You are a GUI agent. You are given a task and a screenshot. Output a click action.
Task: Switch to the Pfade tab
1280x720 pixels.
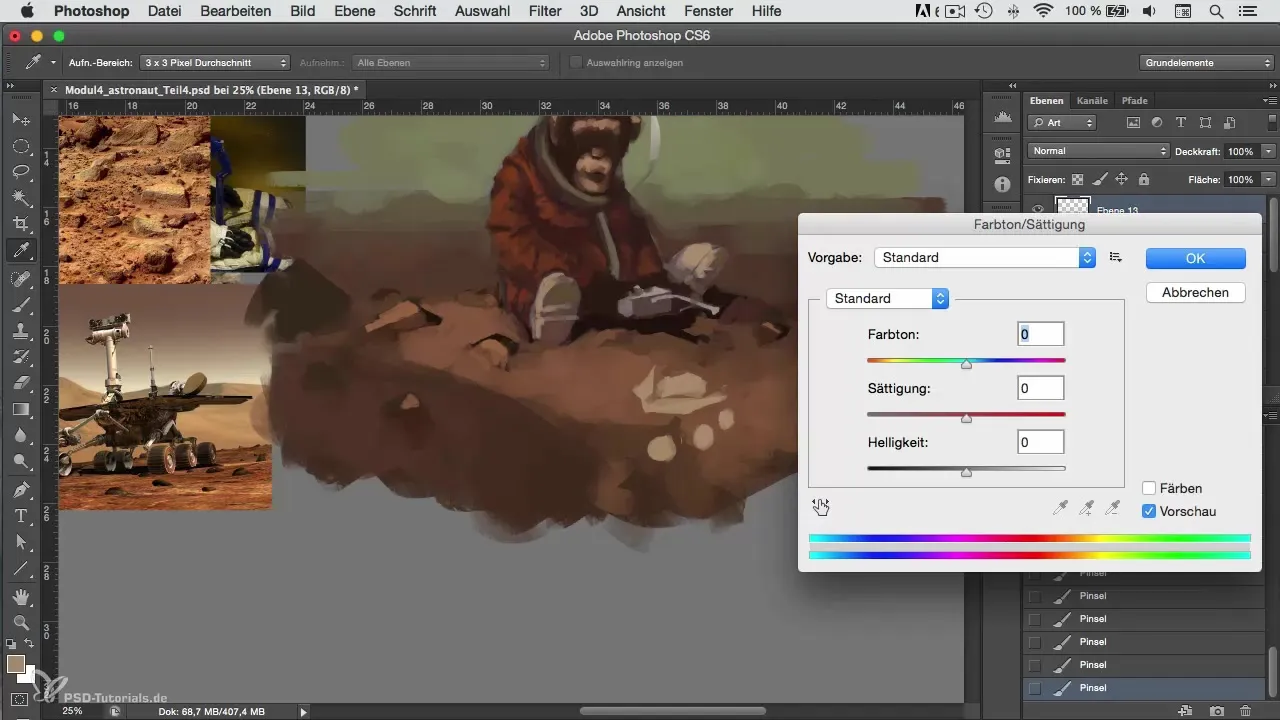(1134, 101)
